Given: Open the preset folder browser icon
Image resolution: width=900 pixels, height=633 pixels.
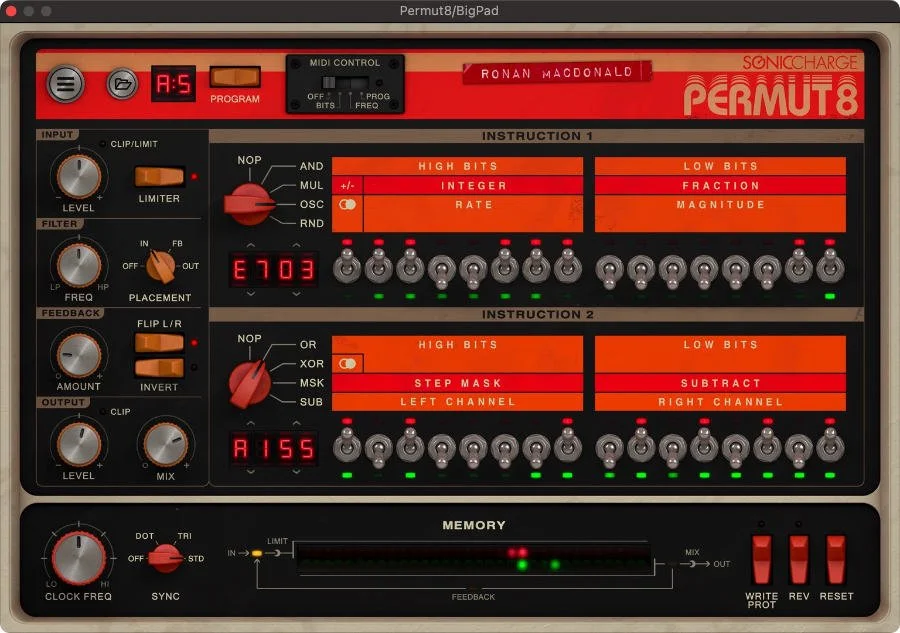Looking at the screenshot, I should 122,84.
